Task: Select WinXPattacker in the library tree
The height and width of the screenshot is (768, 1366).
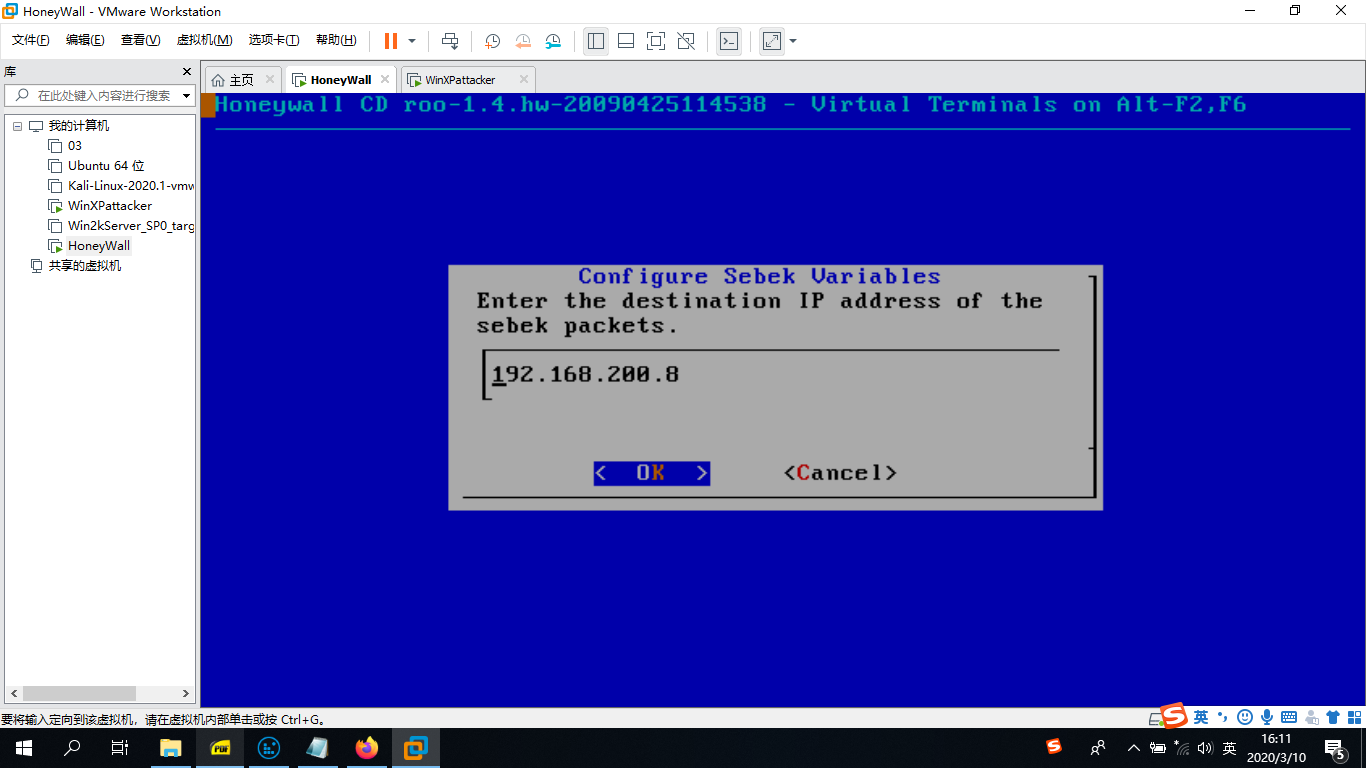Action: click(110, 206)
